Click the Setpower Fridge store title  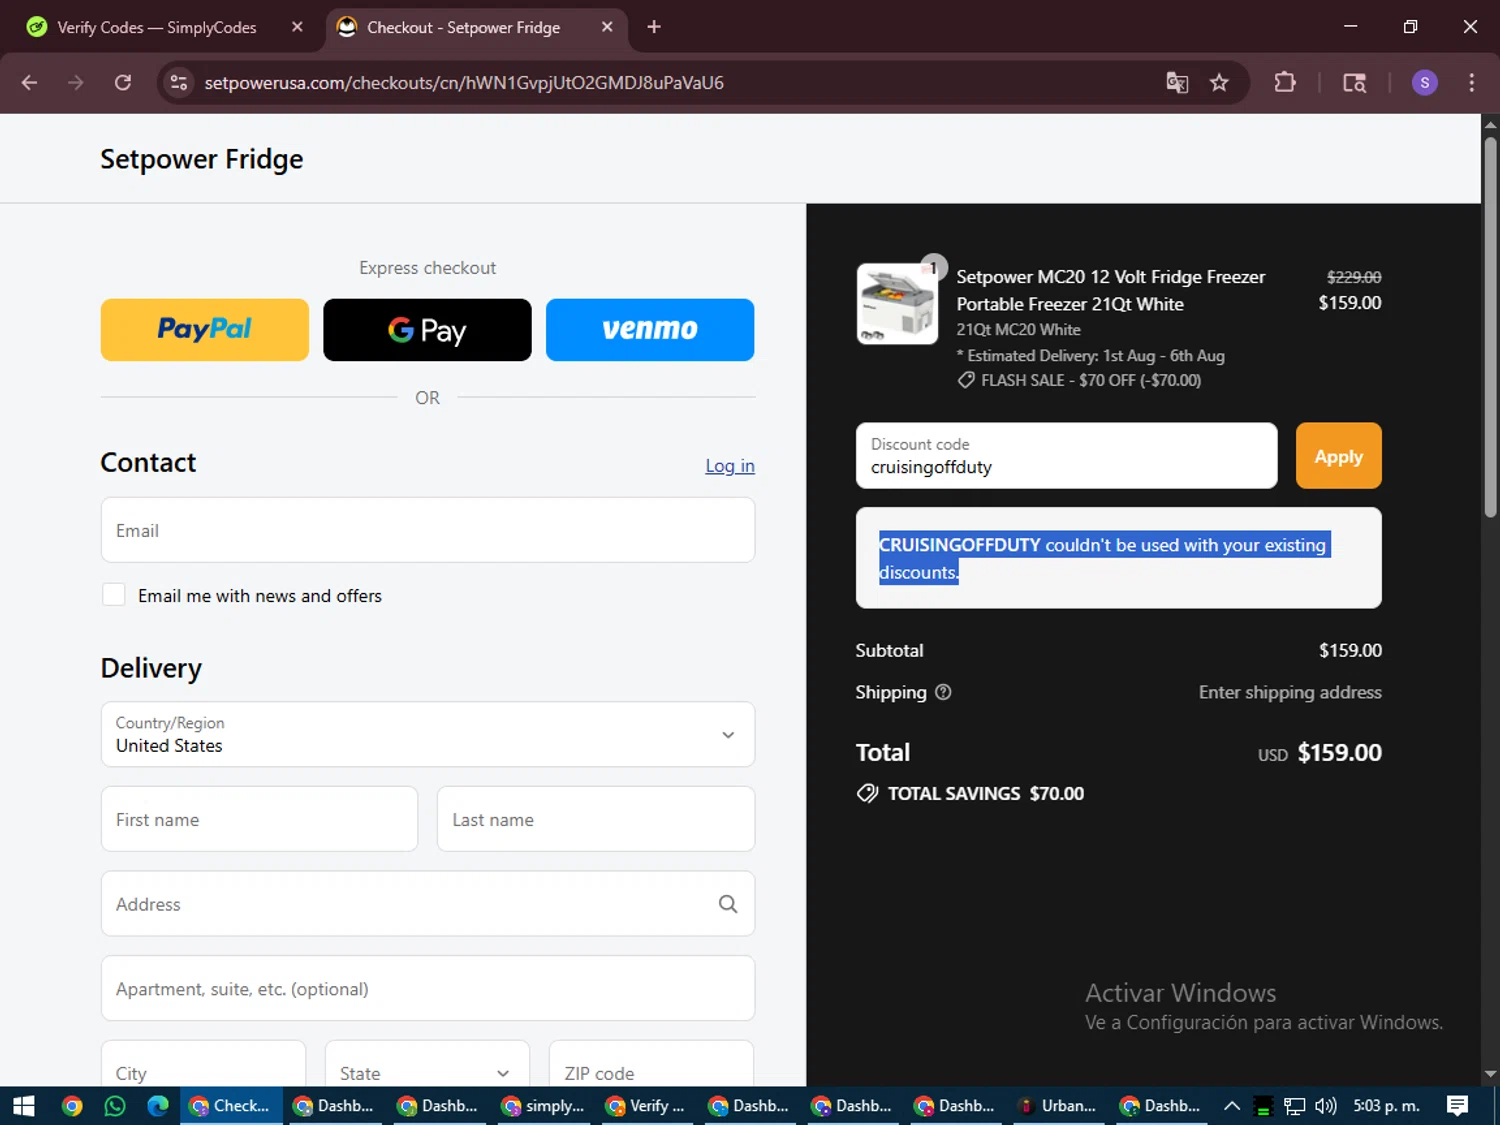(201, 159)
